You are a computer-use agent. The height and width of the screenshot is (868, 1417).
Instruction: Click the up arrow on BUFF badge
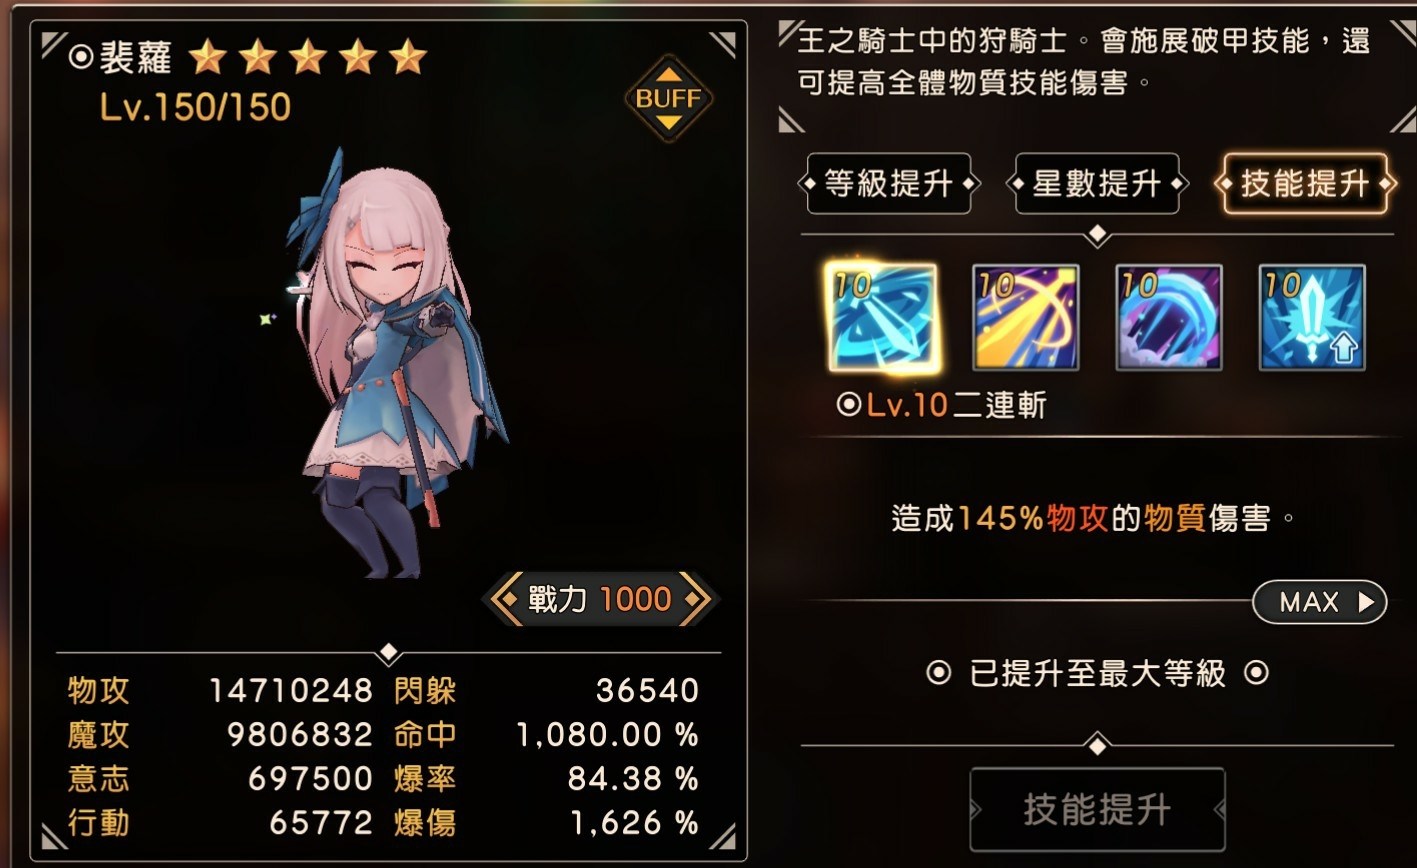point(669,74)
